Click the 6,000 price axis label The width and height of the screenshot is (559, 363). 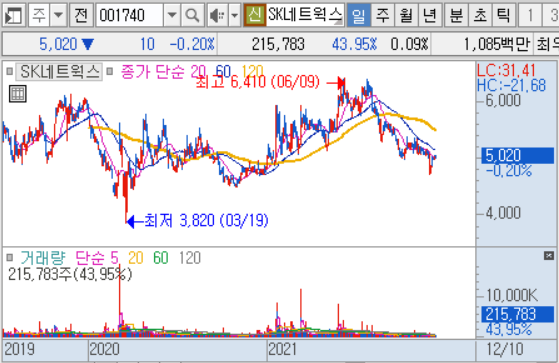click(x=503, y=100)
